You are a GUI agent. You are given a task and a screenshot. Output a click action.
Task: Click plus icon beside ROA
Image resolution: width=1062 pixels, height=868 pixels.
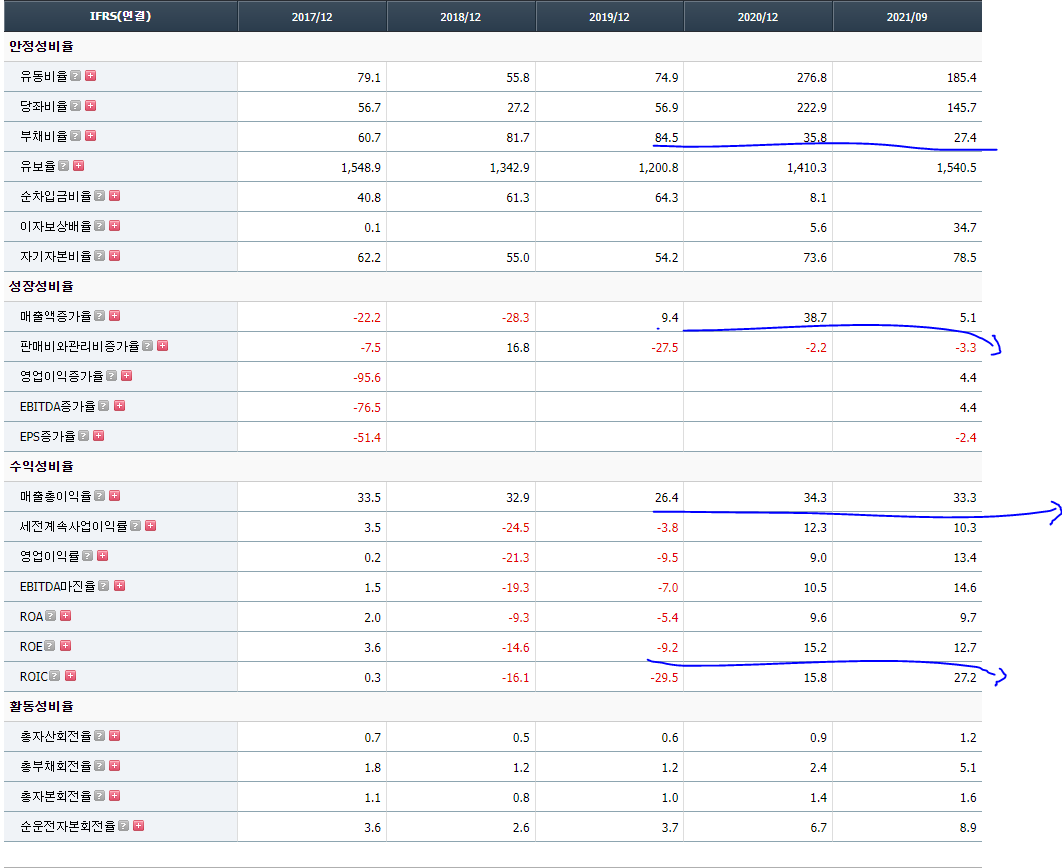tap(66, 615)
